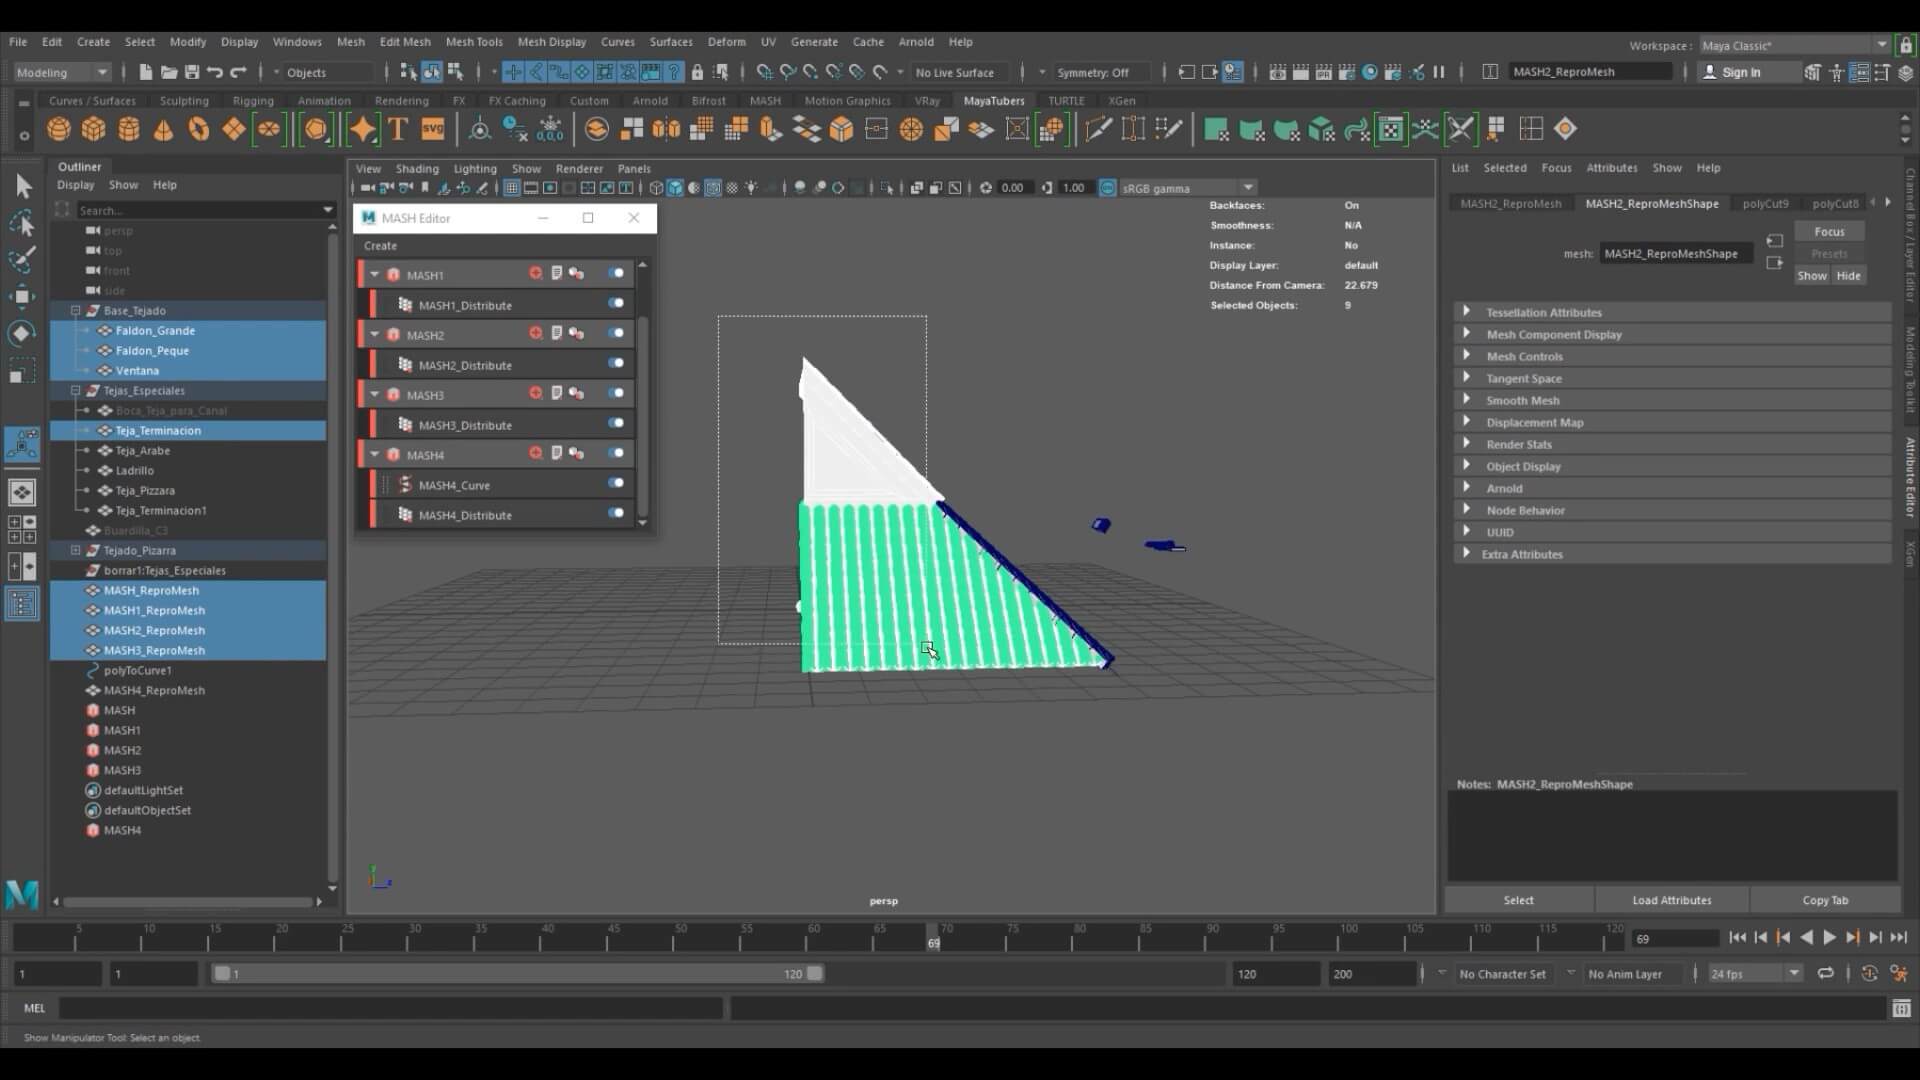
Task: Select the Paint Selection tool
Action: pos(22,260)
